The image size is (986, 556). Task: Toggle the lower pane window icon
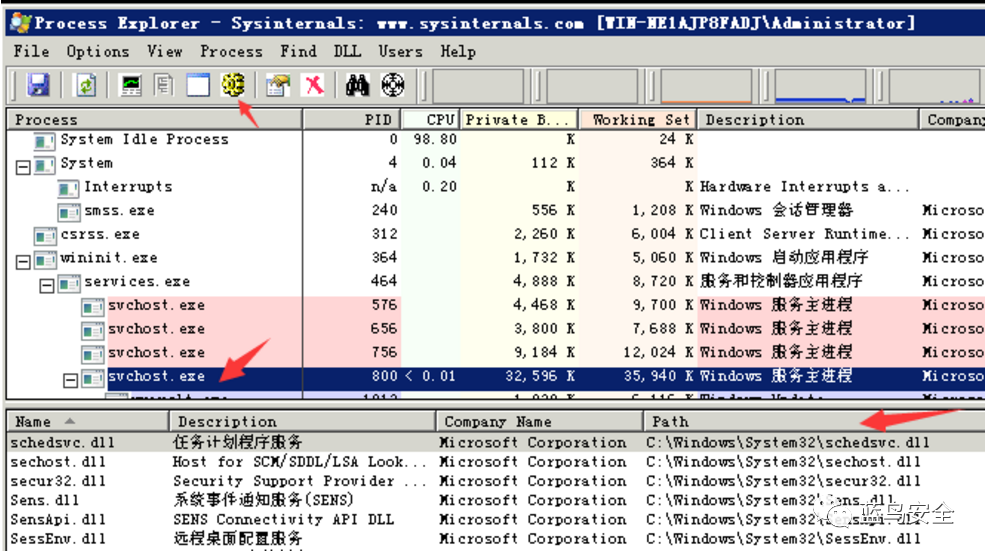[x=198, y=86]
